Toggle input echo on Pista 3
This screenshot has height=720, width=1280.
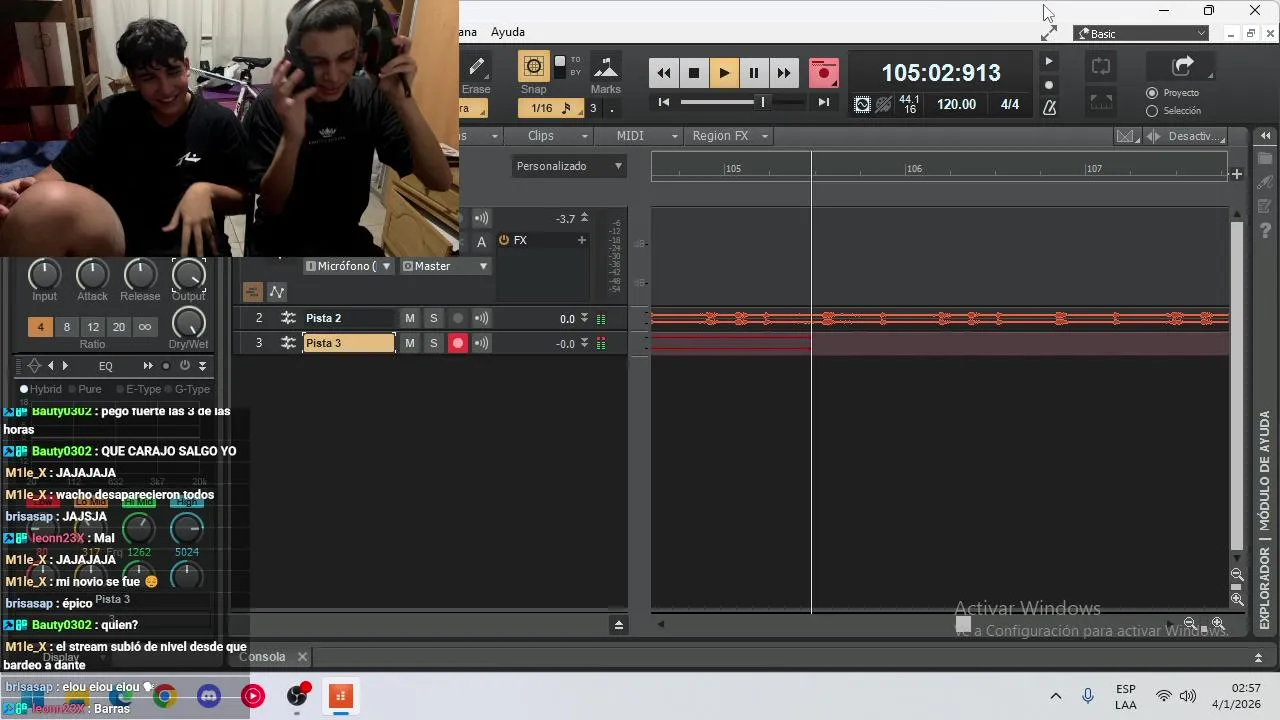click(482, 343)
